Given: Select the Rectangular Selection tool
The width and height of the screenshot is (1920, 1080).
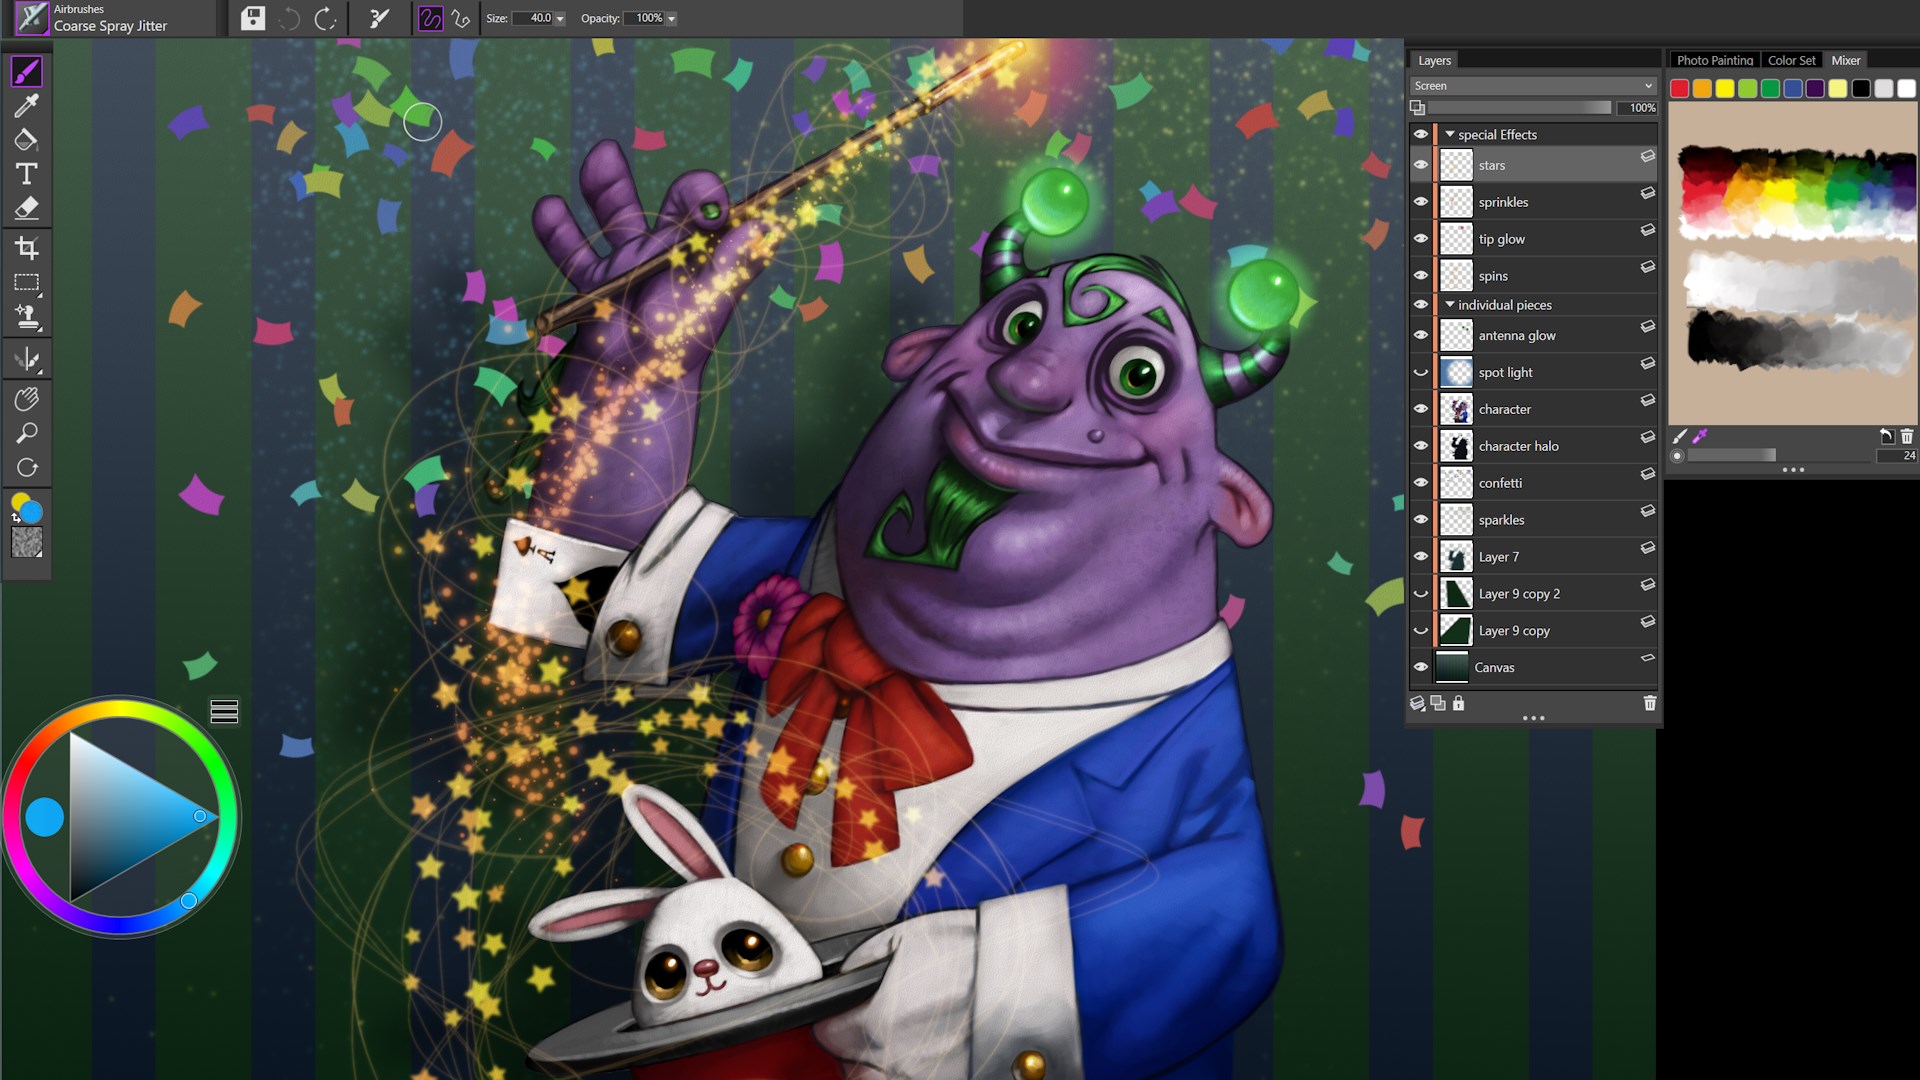Looking at the screenshot, I should 27,283.
